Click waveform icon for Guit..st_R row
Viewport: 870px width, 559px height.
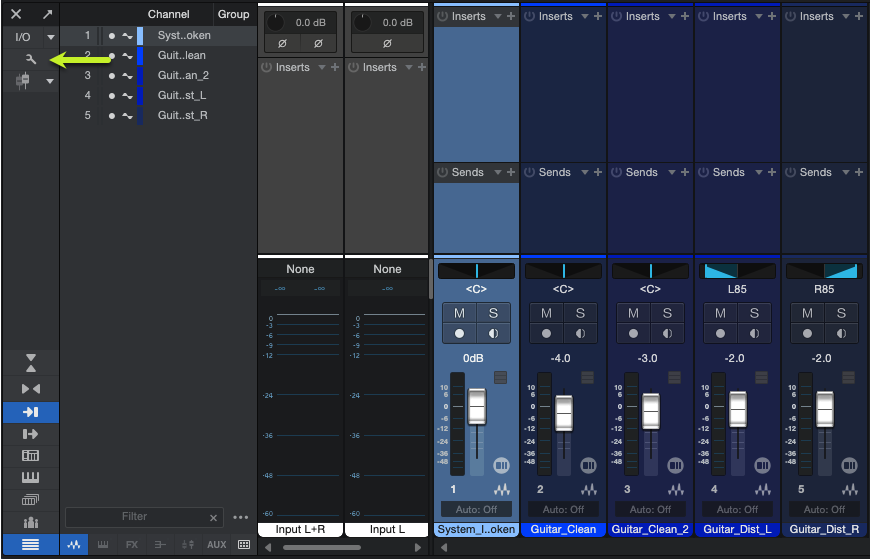coord(128,115)
